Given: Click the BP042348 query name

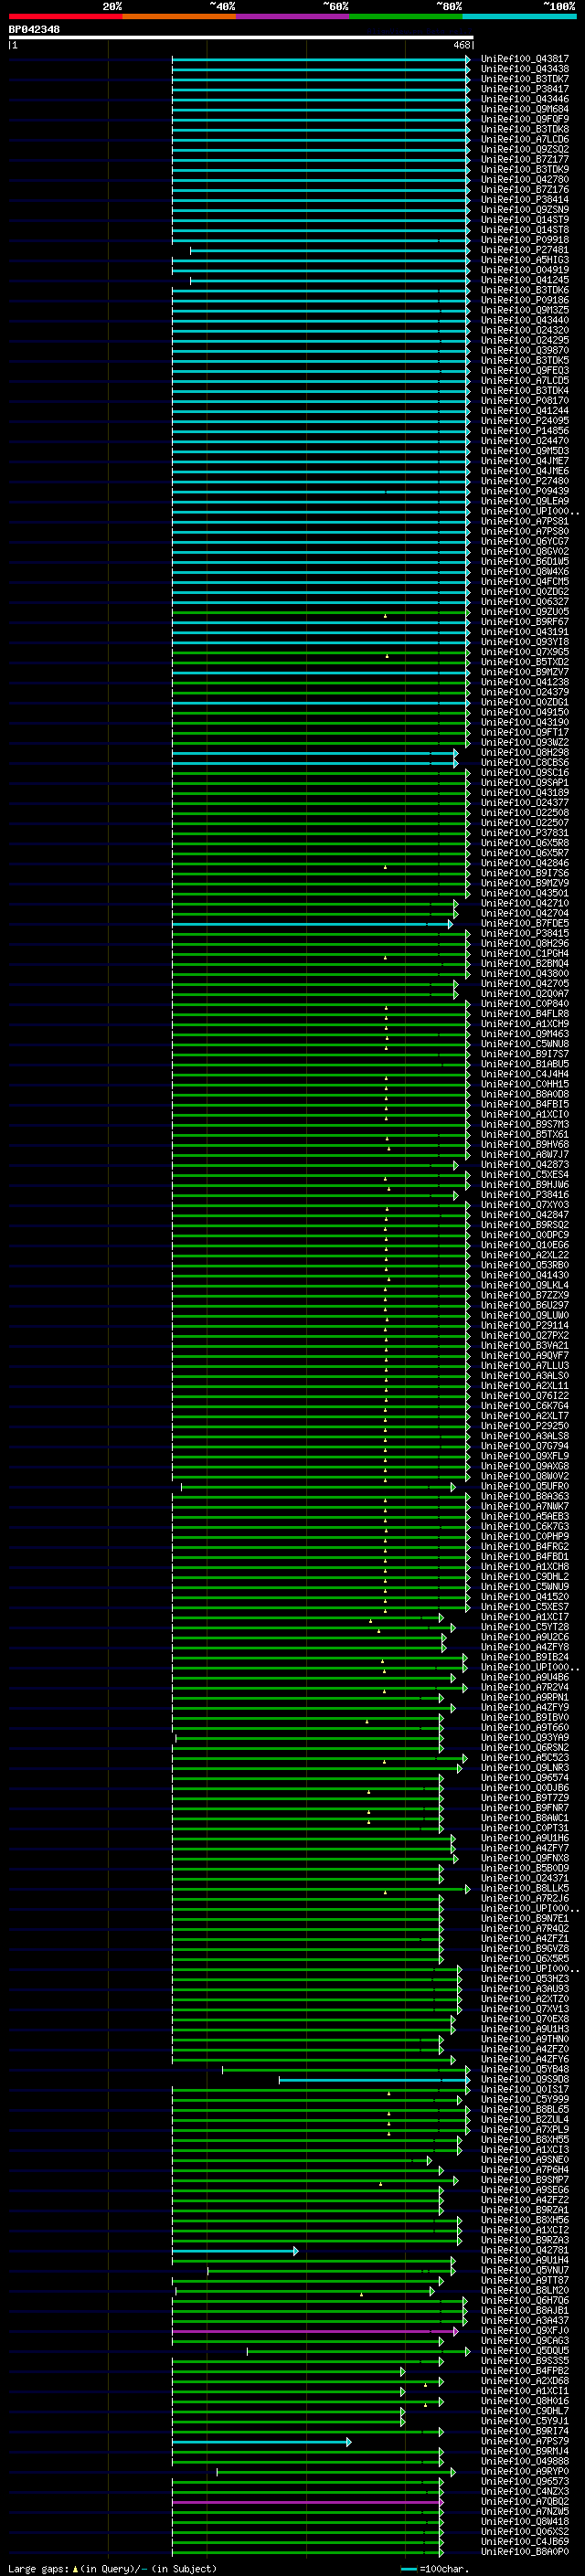Looking at the screenshot, I should coord(34,29).
